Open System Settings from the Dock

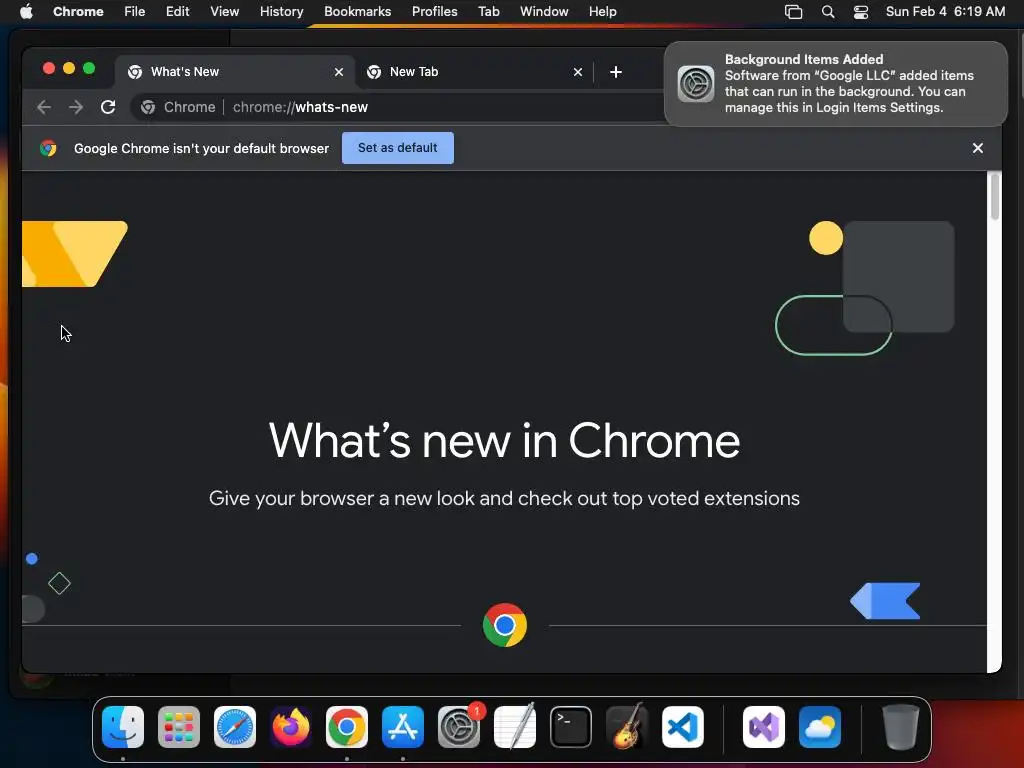pyautogui.click(x=458, y=727)
